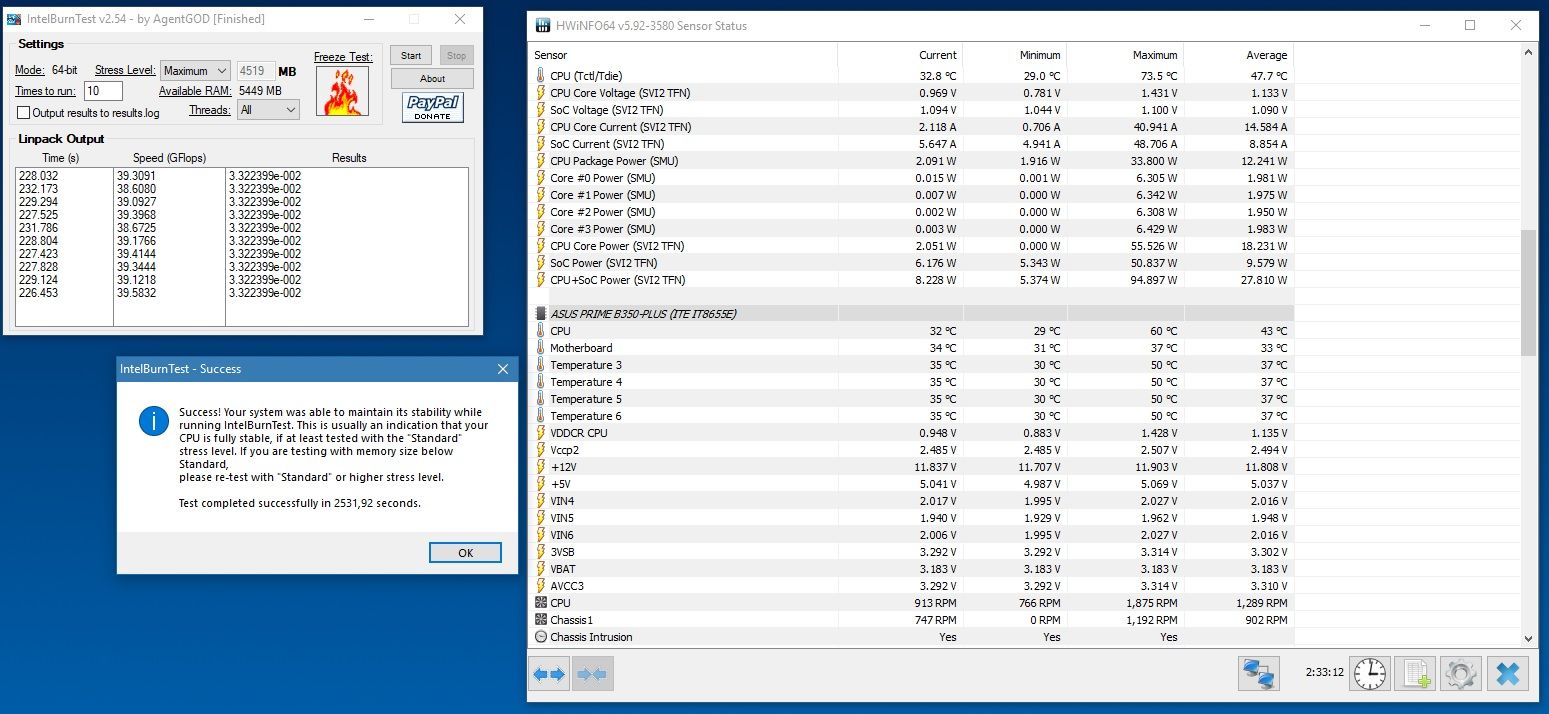Click the thermometer icon beside CPU (Tctl/Tdie)
This screenshot has width=1549, height=714.
tap(541, 76)
